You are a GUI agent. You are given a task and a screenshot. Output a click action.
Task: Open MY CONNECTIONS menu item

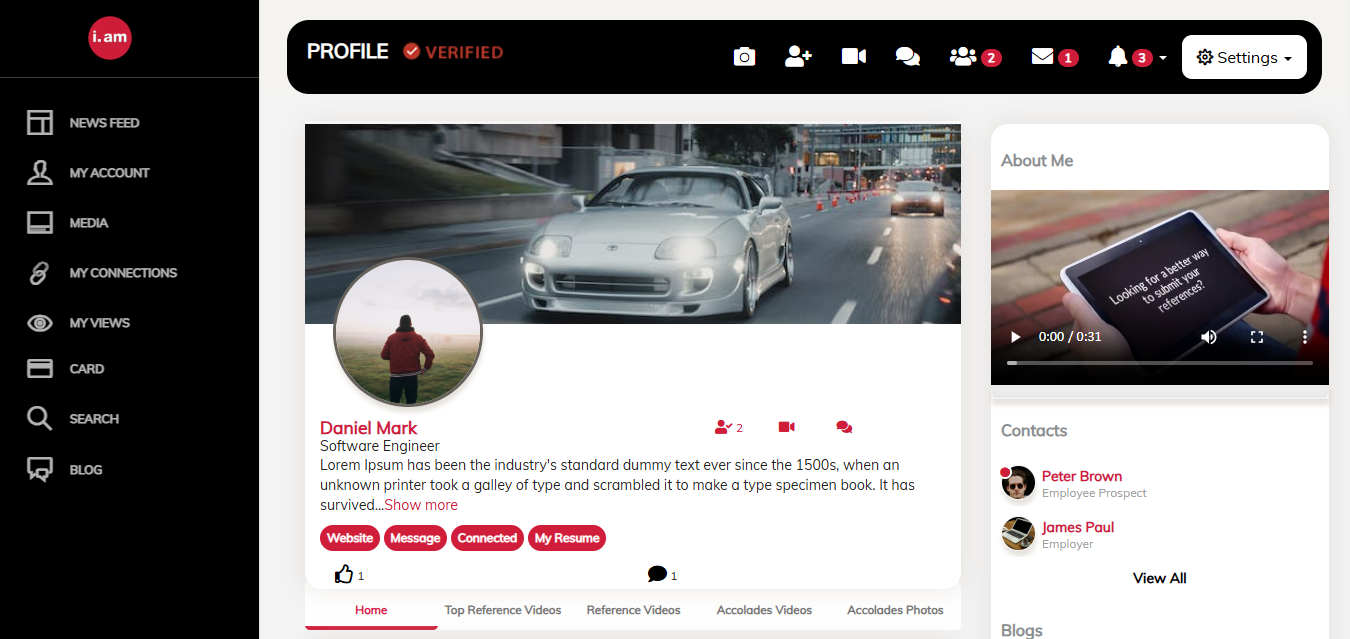123,273
